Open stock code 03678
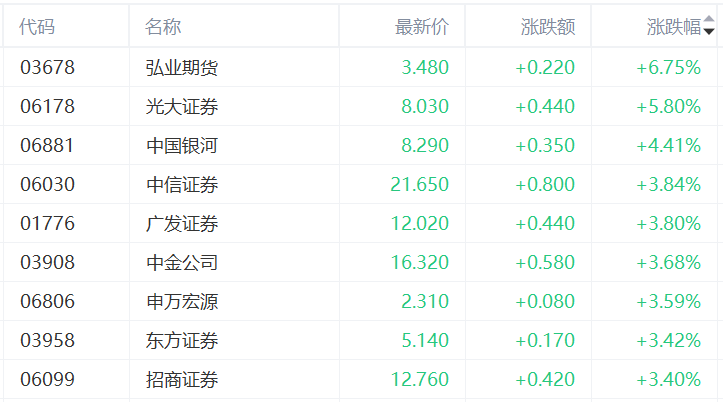The width and height of the screenshot is (723, 402). click(x=47, y=67)
